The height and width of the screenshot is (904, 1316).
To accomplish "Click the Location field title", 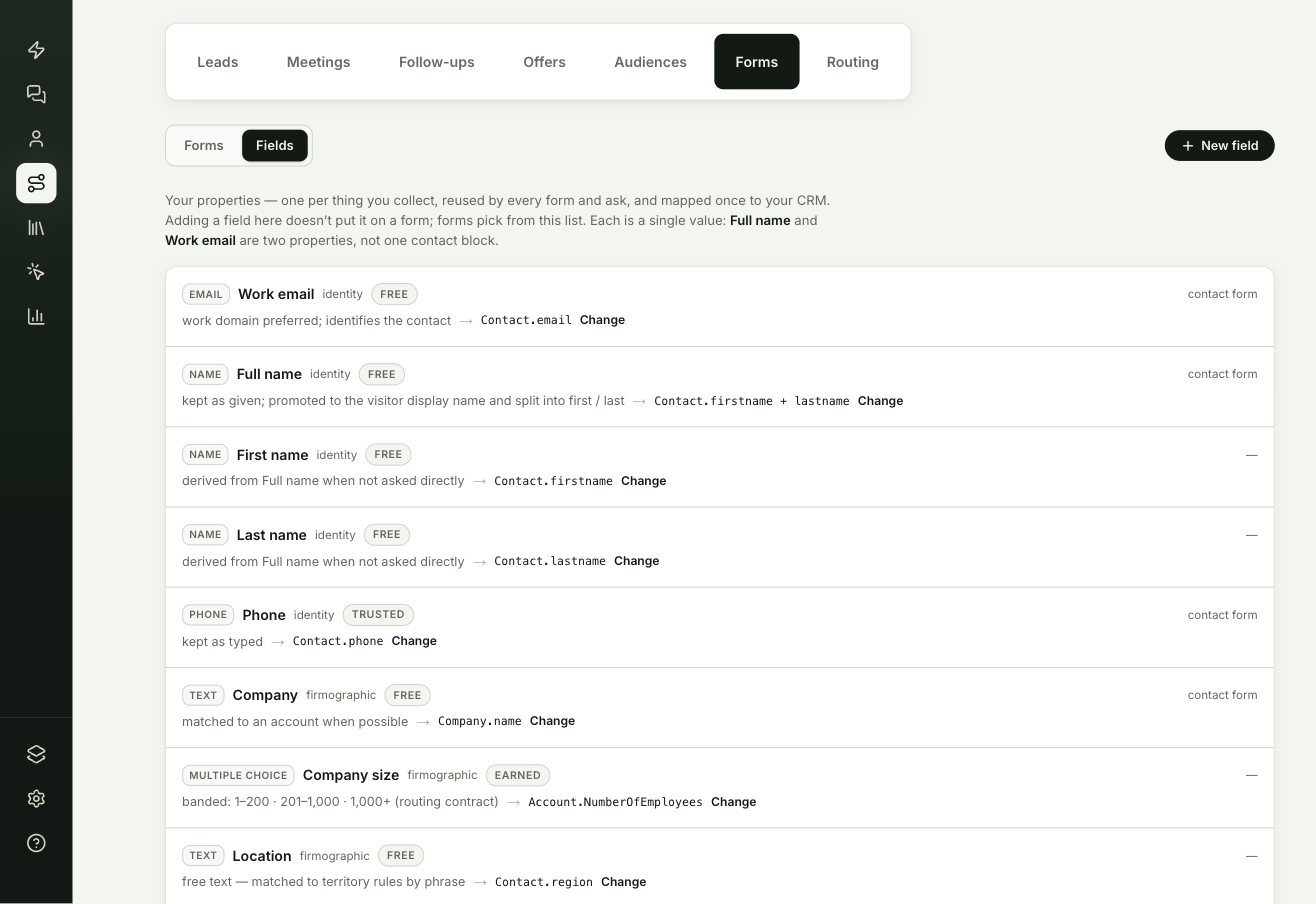I will click(261, 856).
